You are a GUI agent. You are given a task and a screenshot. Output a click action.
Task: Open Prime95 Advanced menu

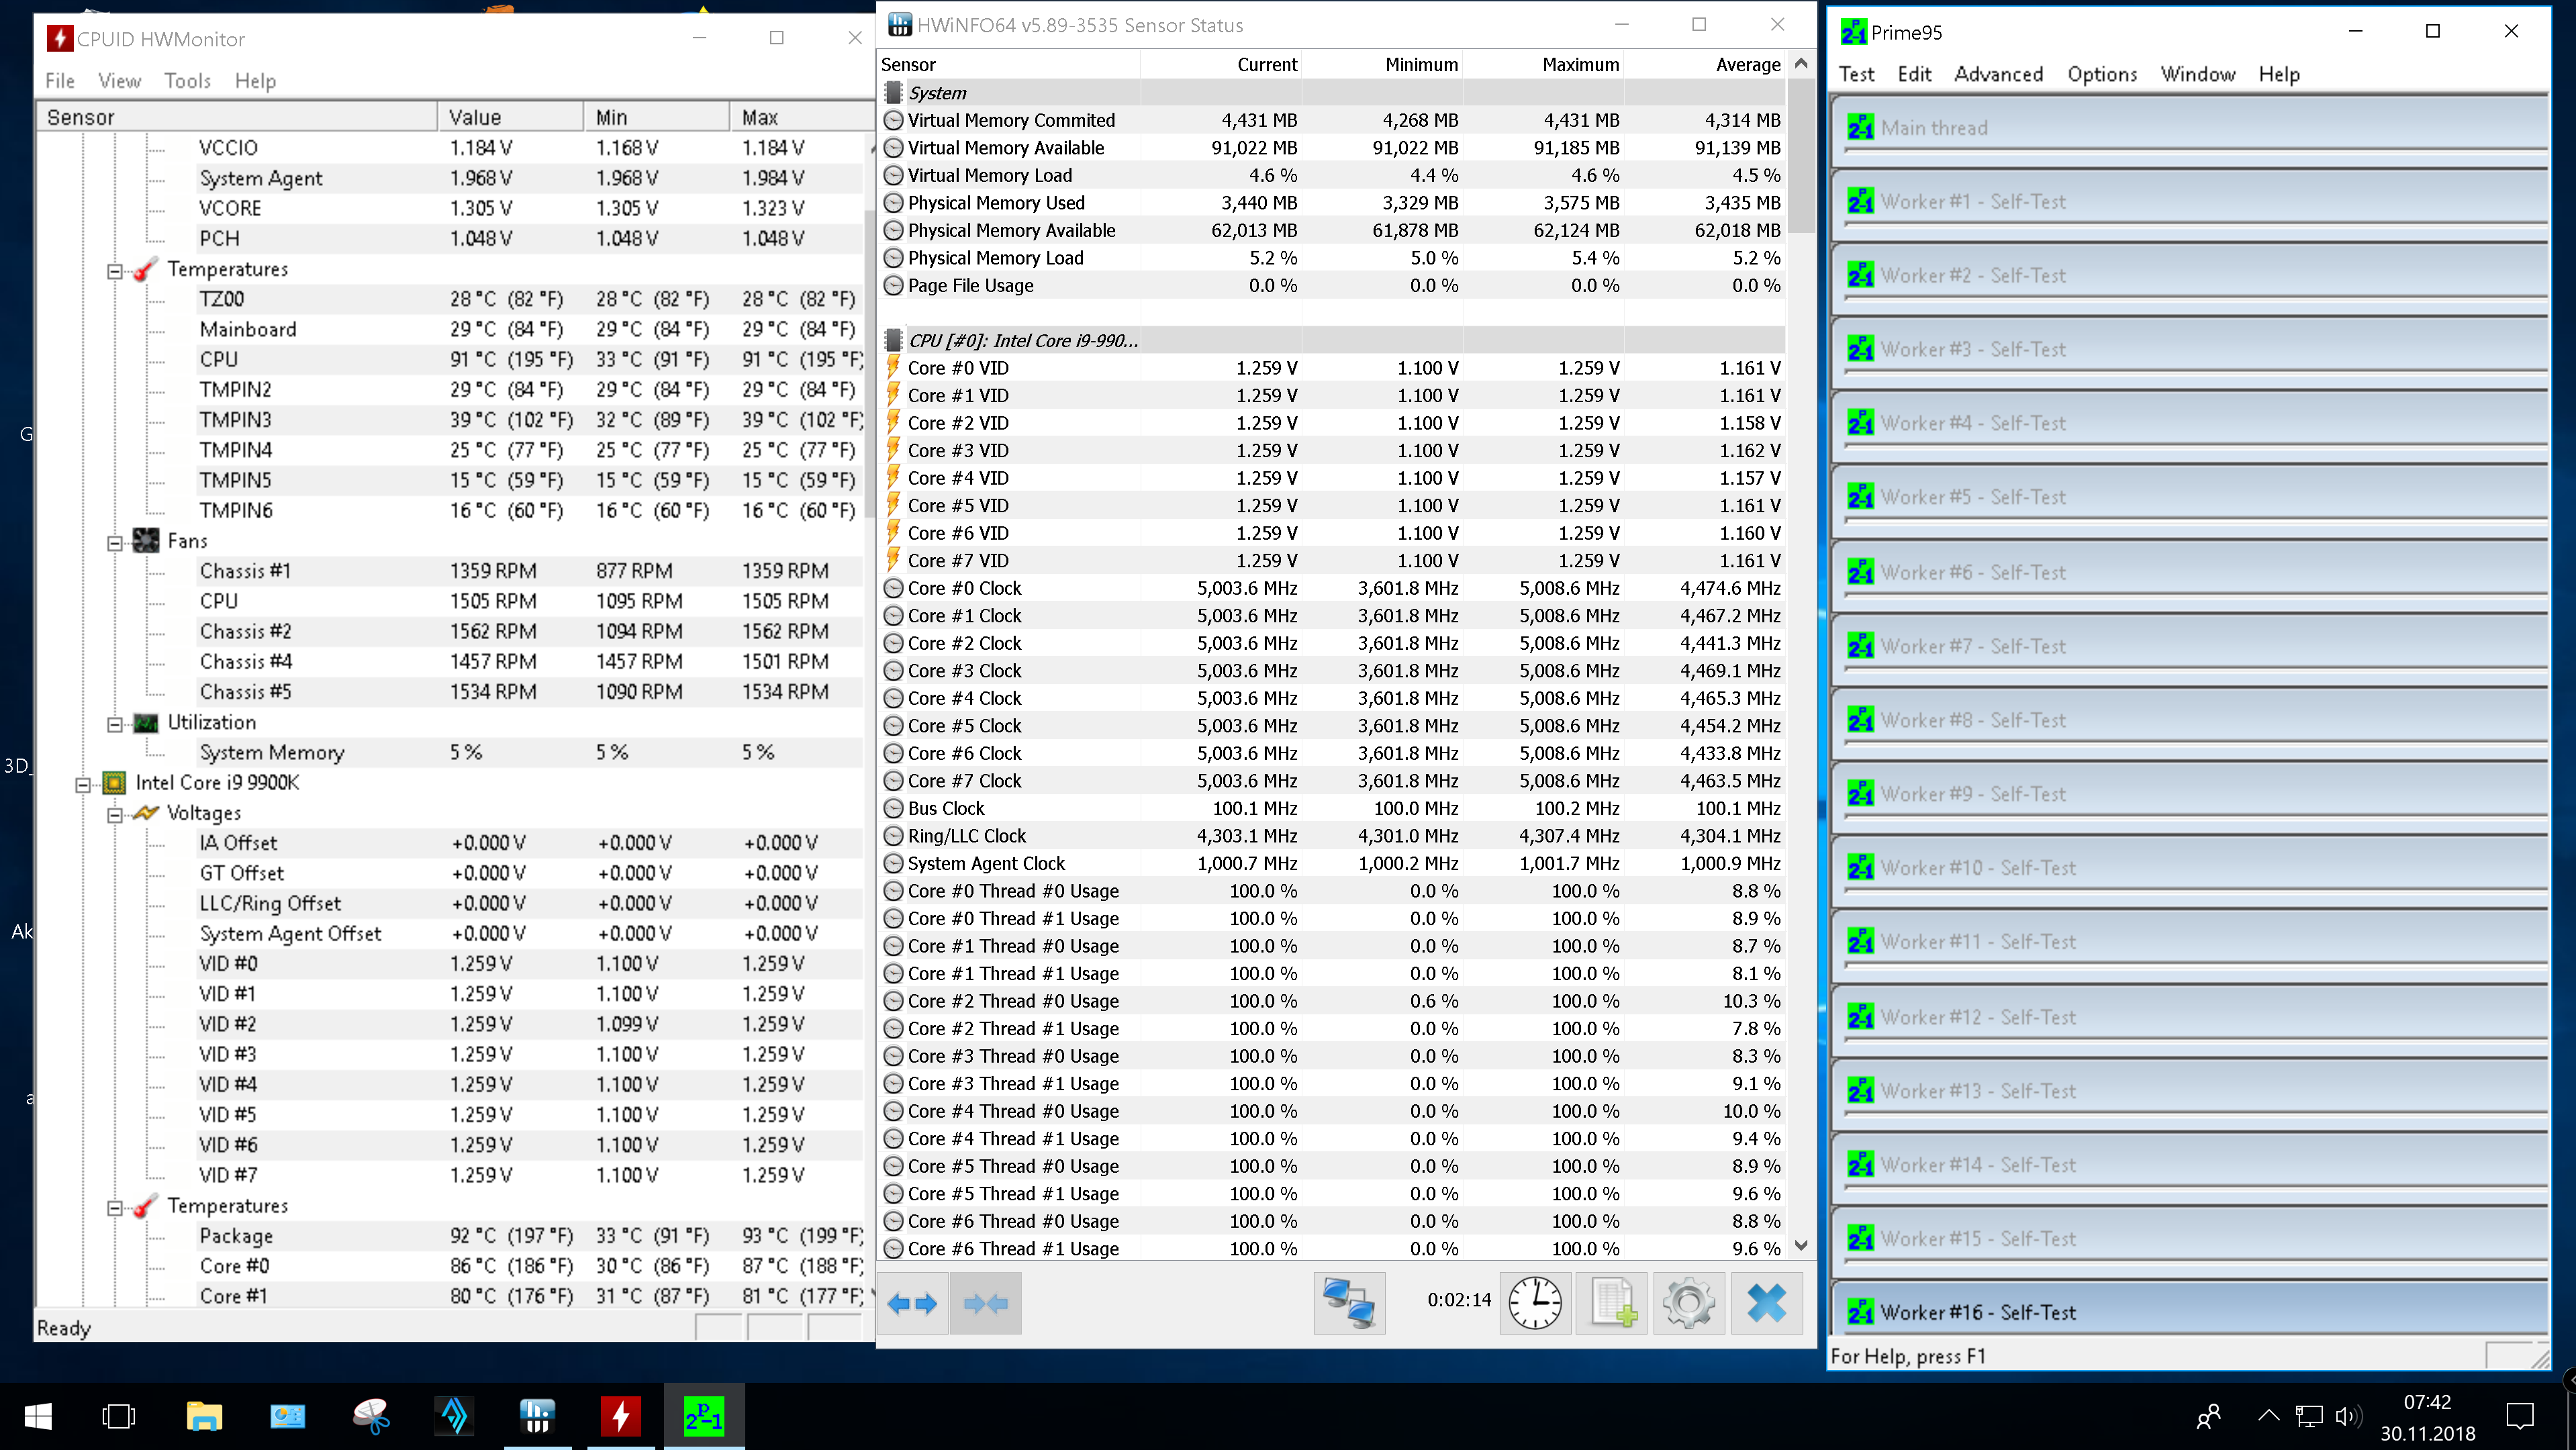[1998, 74]
